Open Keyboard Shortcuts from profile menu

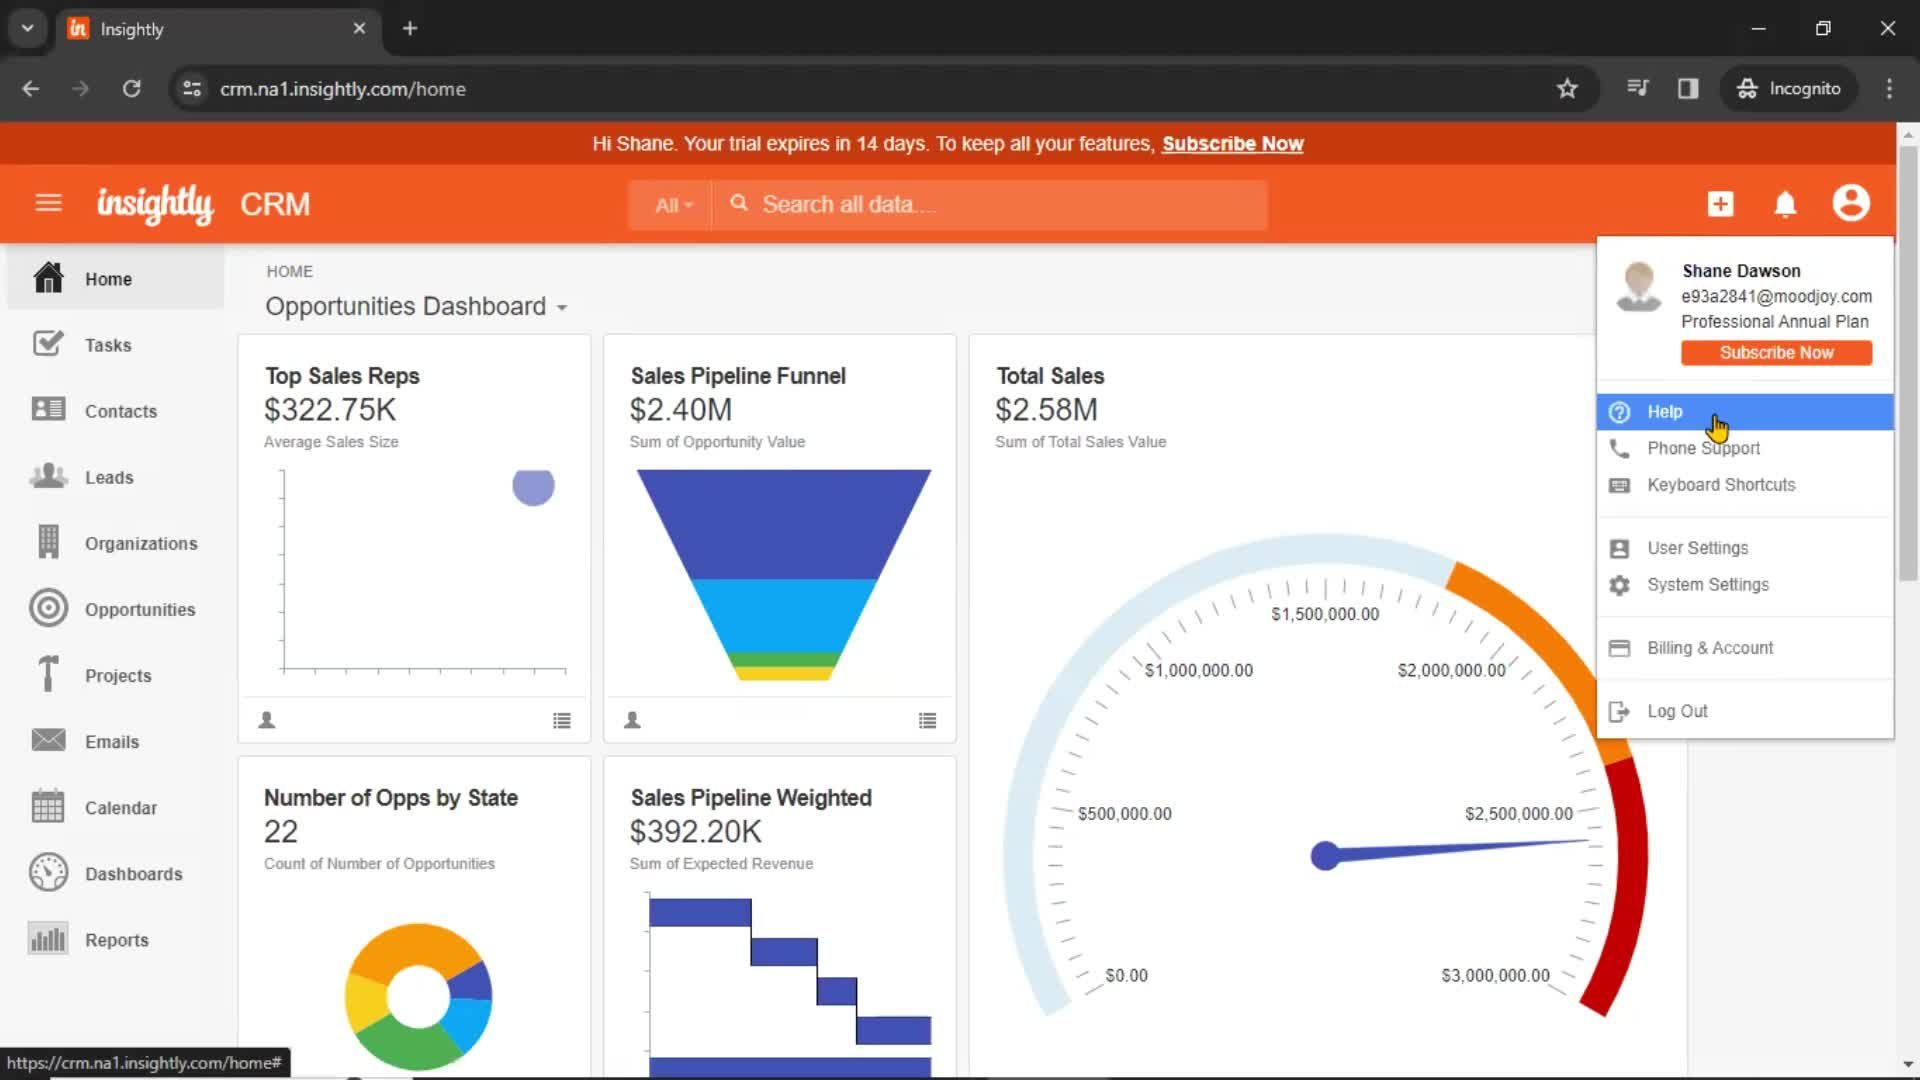click(x=1745, y=485)
